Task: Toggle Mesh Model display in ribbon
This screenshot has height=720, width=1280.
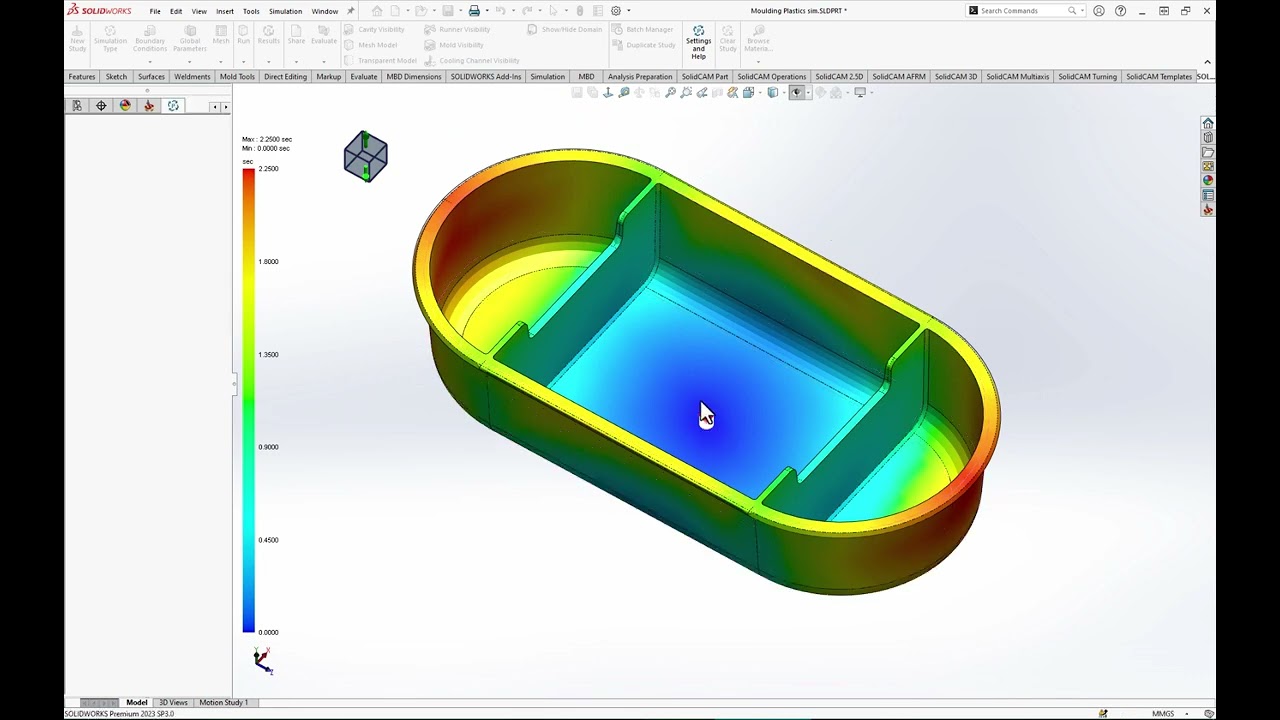Action: pos(371,45)
